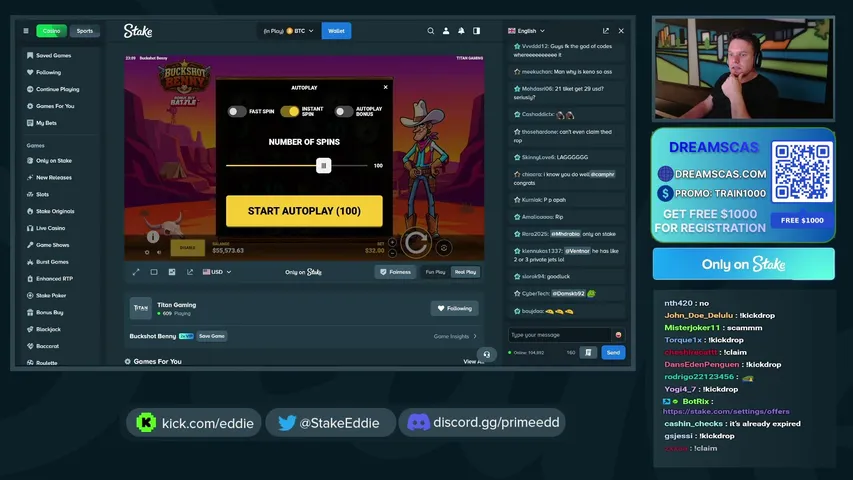The height and width of the screenshot is (480, 853).
Task: Open Titan Gaming provider logo
Action: pos(141,308)
